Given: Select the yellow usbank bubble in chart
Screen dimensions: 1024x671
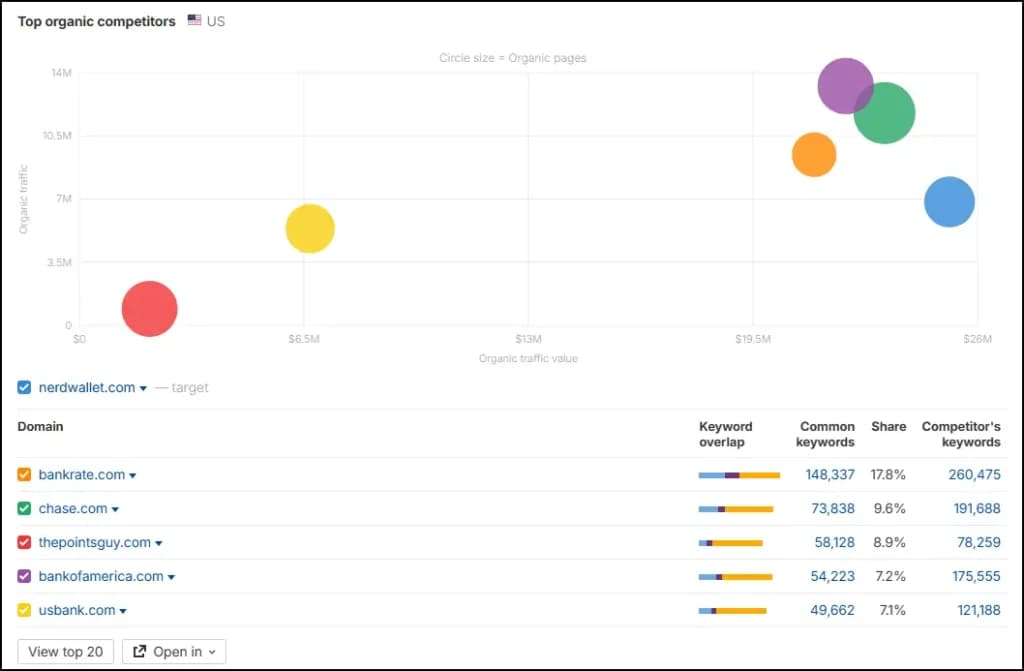Looking at the screenshot, I should (x=310, y=229).
